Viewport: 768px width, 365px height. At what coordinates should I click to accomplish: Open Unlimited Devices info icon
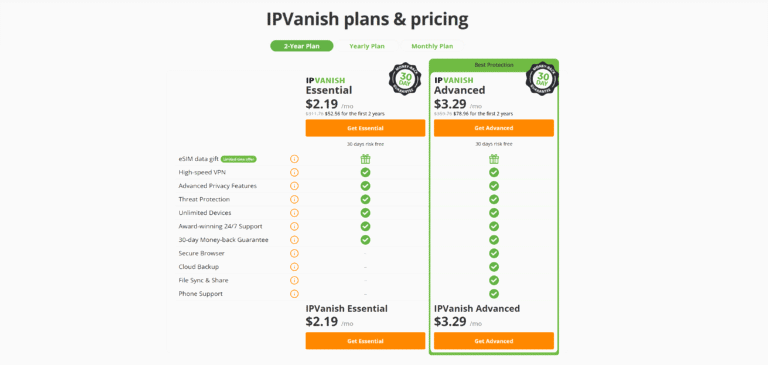294,213
